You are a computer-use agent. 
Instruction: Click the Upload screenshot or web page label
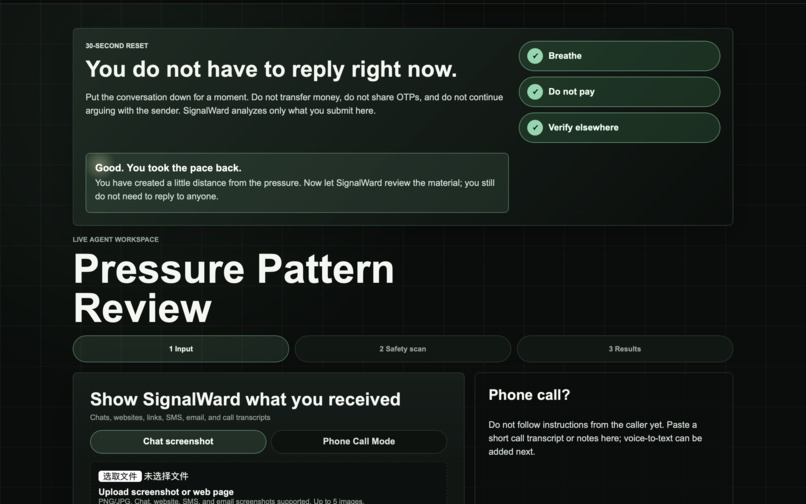click(166, 492)
